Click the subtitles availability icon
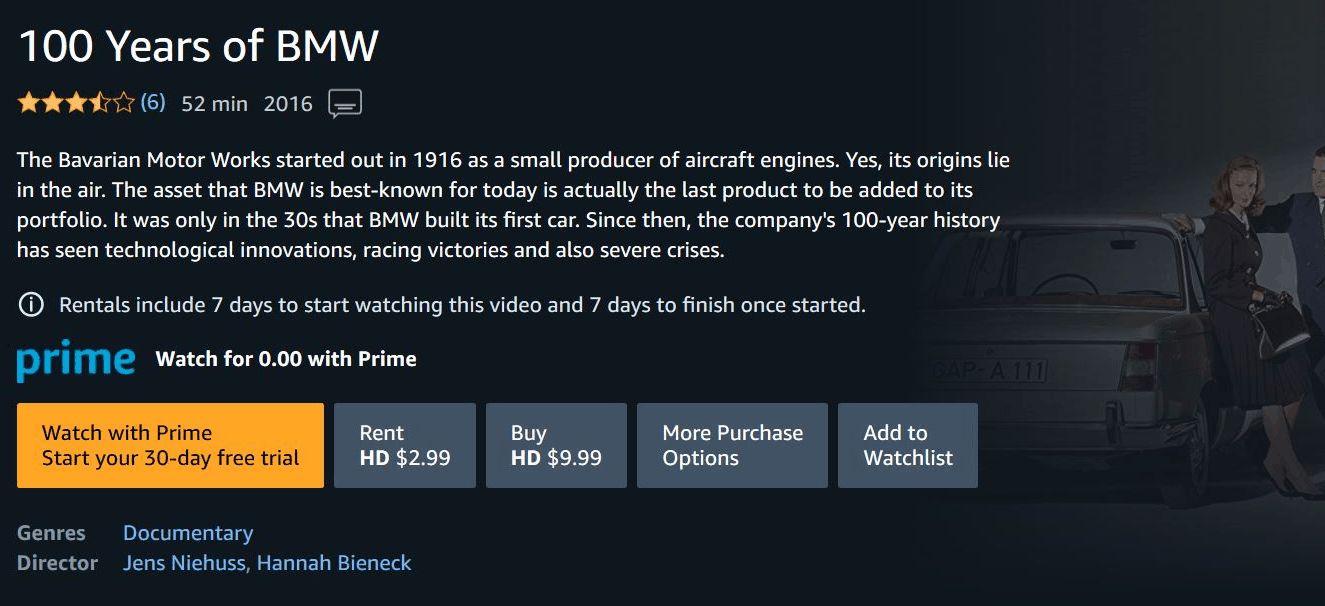This screenshot has width=1325, height=606. click(x=345, y=103)
